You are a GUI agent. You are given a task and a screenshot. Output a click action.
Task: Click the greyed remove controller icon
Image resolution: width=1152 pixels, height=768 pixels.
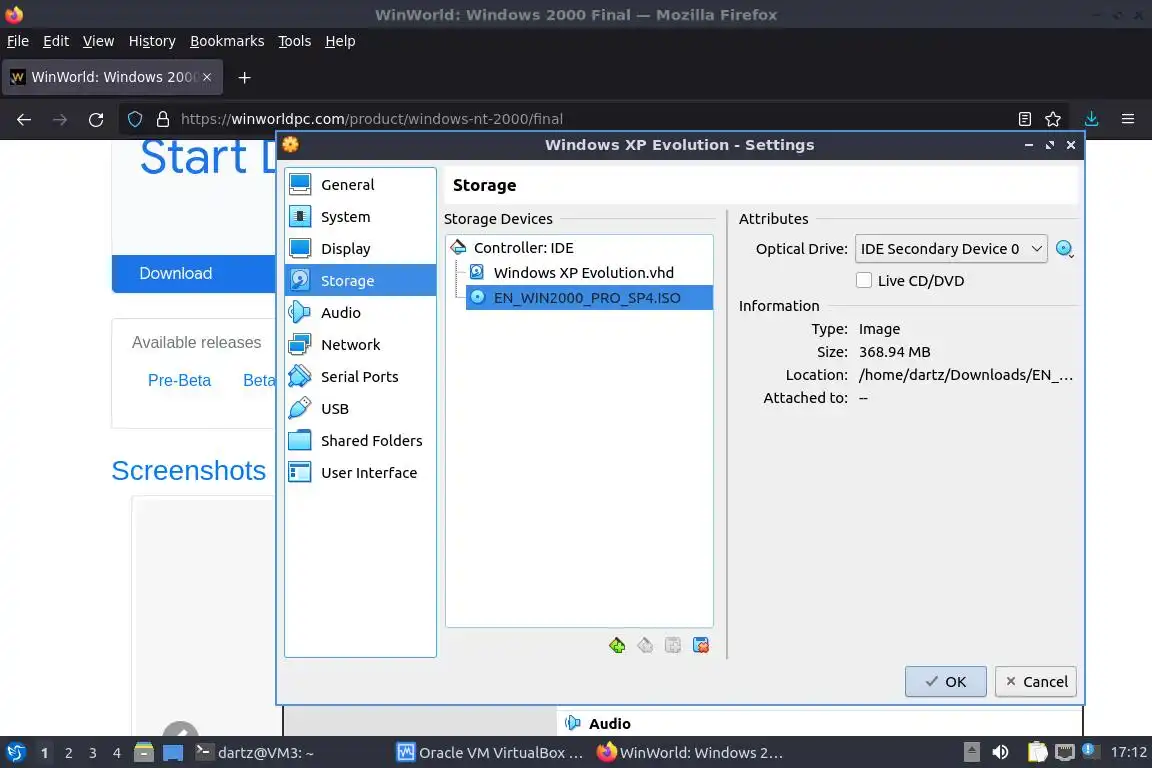pos(645,645)
